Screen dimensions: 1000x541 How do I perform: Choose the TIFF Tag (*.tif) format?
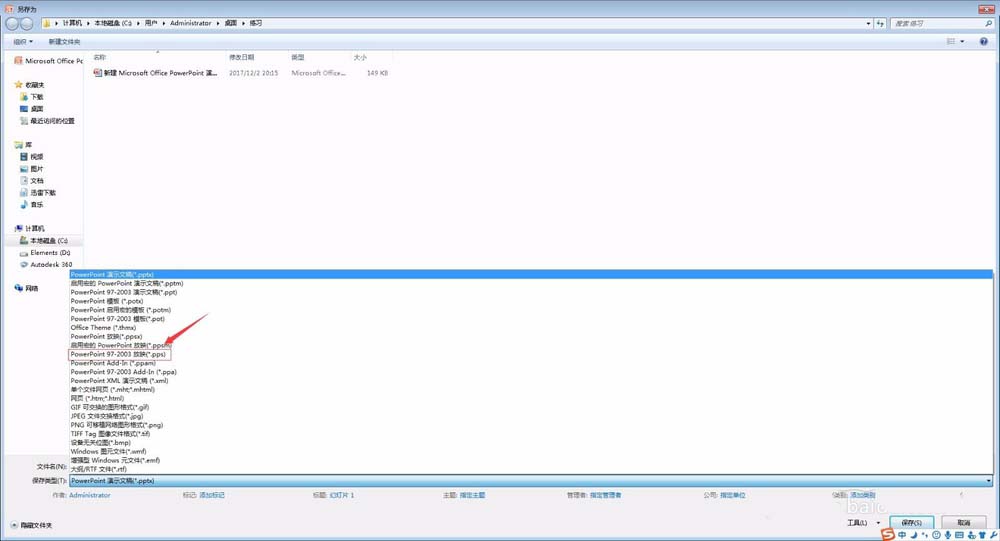point(531,434)
